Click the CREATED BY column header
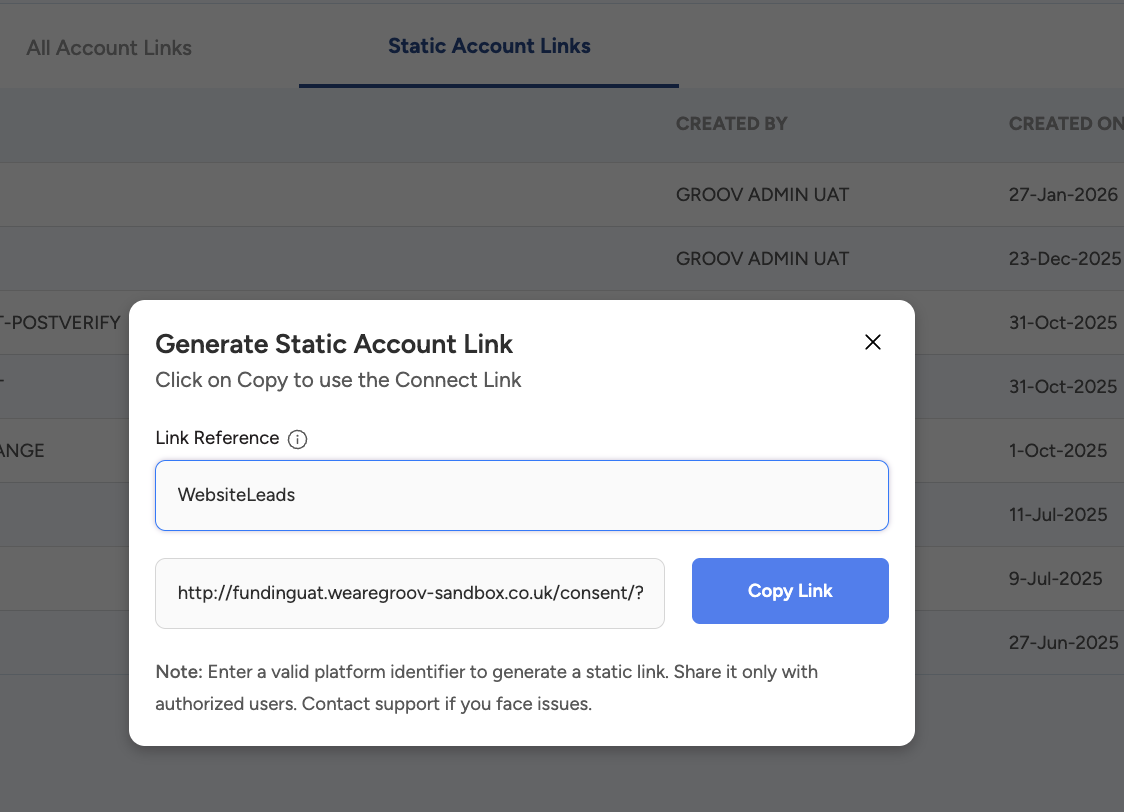Screen dimensions: 1124x812 (732, 124)
